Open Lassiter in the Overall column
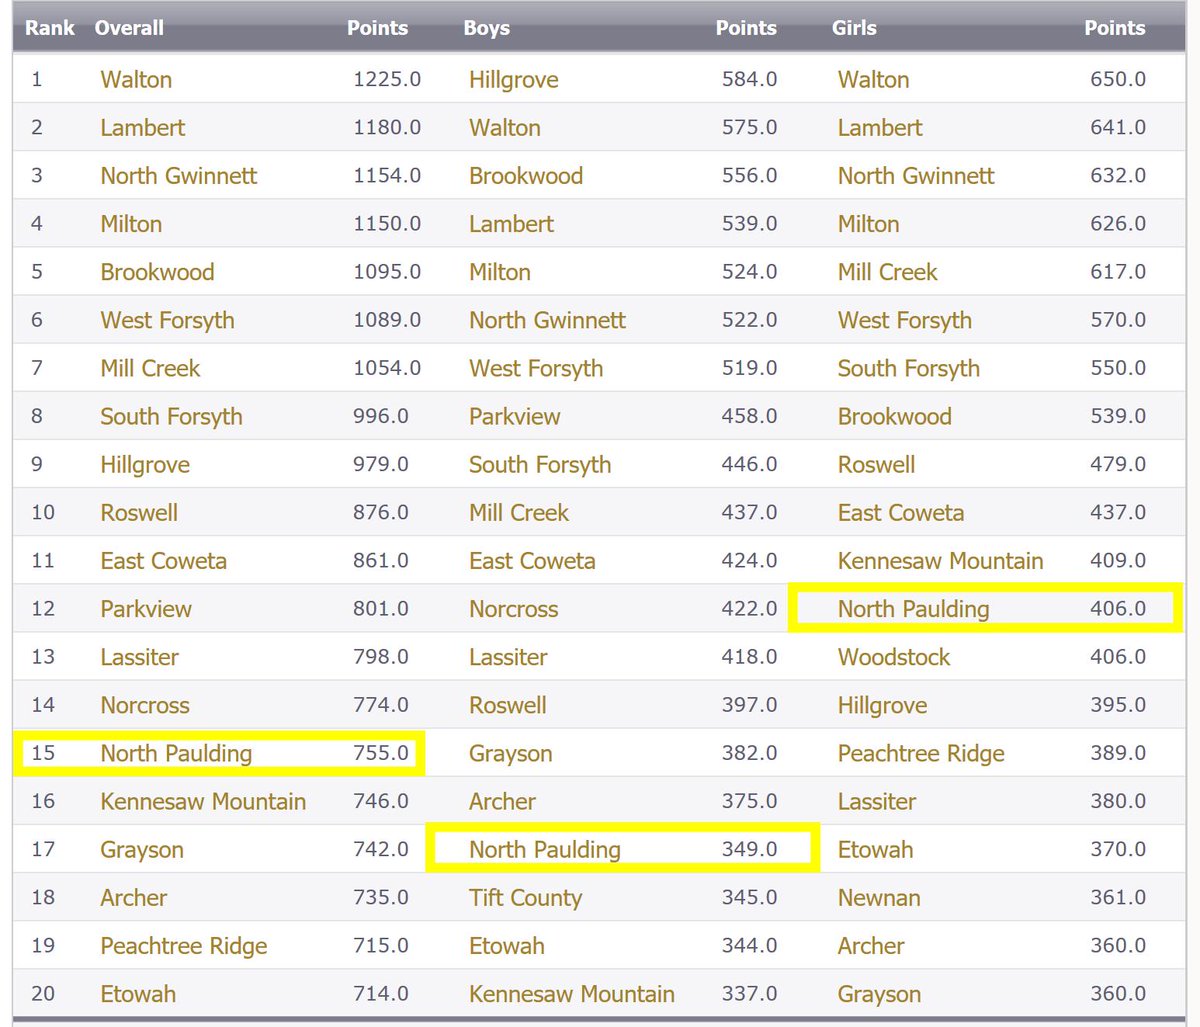 click(140, 657)
